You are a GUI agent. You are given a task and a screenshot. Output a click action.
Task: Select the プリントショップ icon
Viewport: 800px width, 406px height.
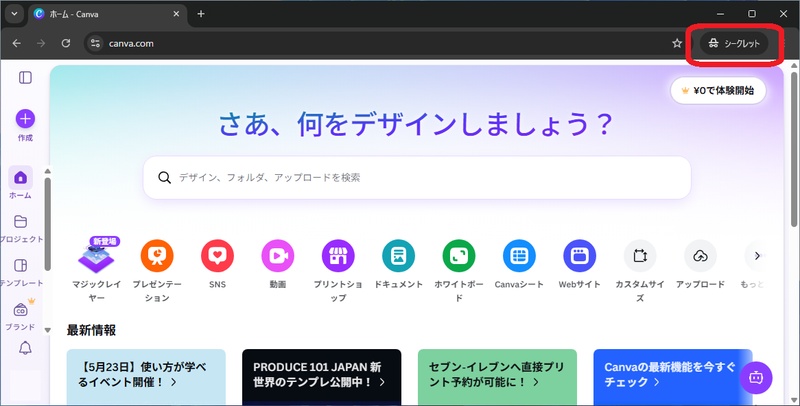coord(338,256)
